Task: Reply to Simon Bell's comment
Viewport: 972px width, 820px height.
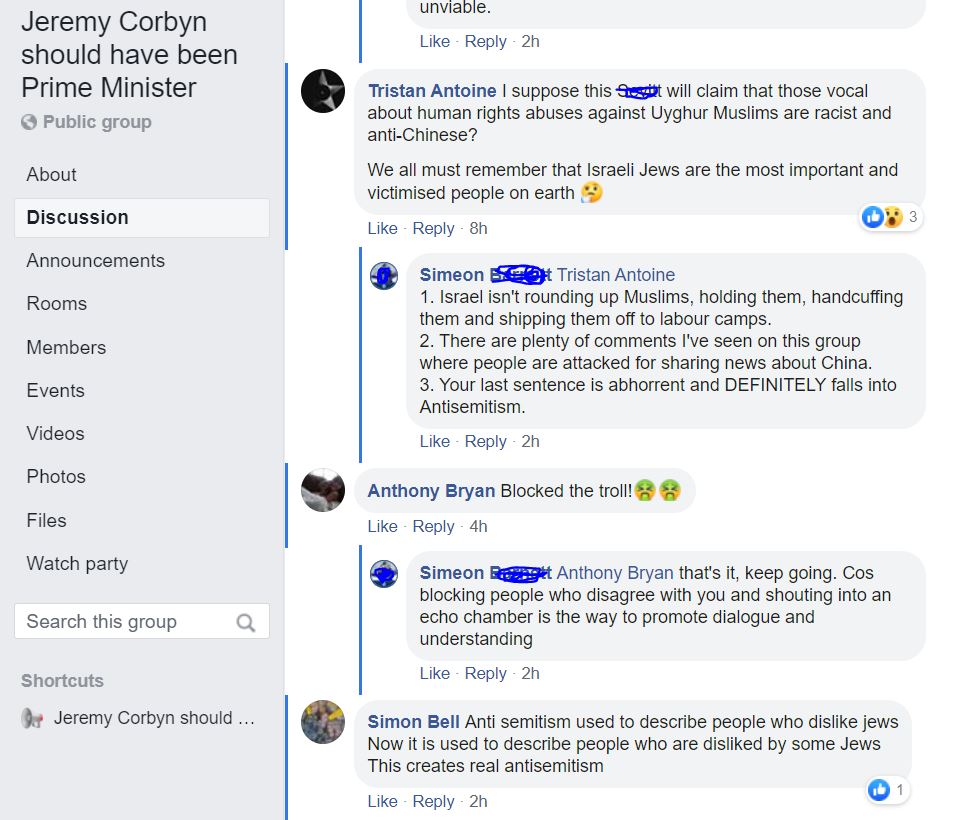Action: pos(433,801)
